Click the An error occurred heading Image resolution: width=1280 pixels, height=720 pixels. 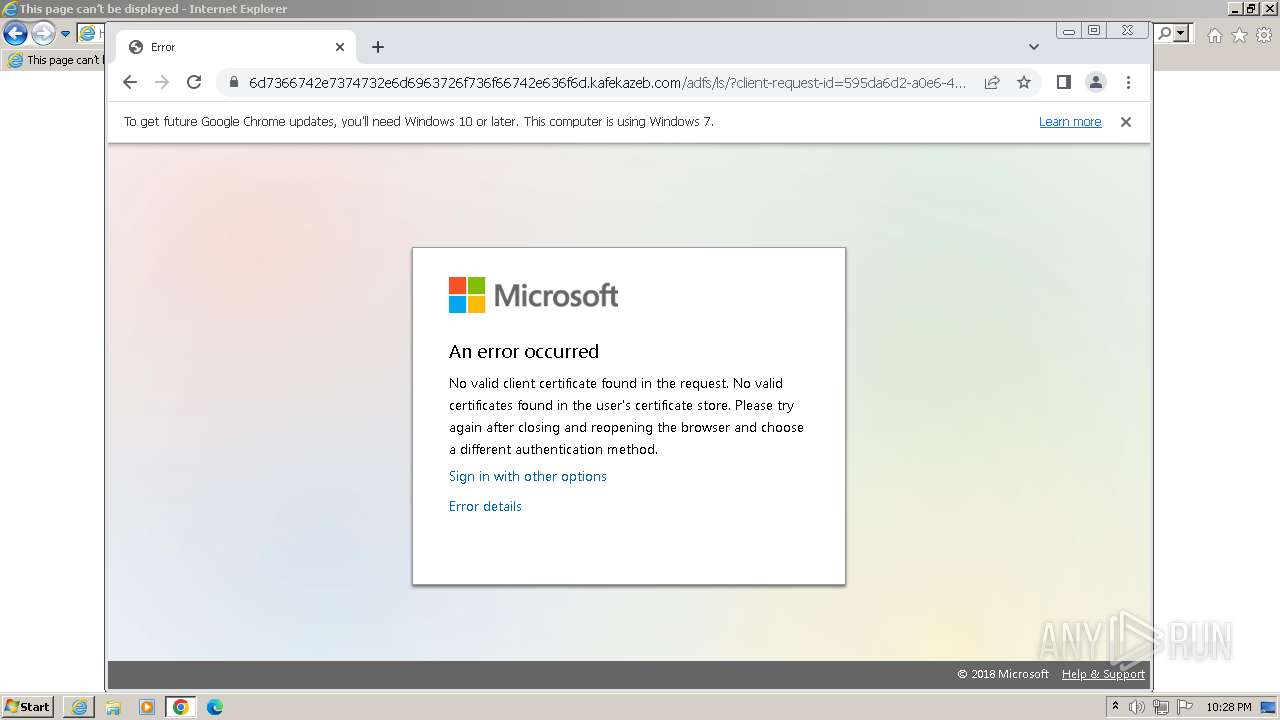click(x=524, y=351)
